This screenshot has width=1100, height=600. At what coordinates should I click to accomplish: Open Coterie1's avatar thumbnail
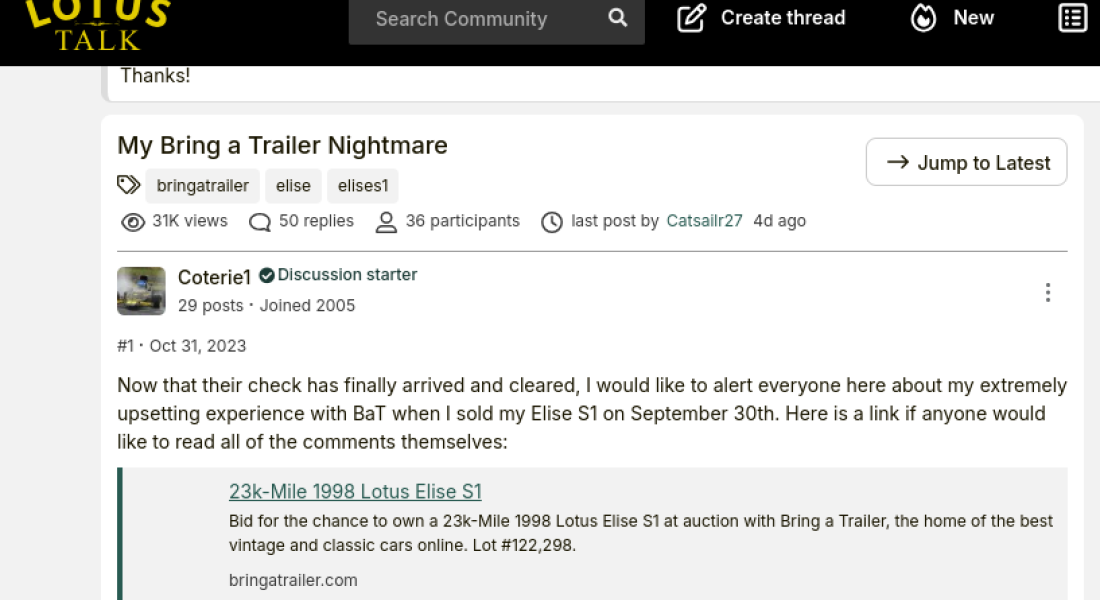pos(141,291)
